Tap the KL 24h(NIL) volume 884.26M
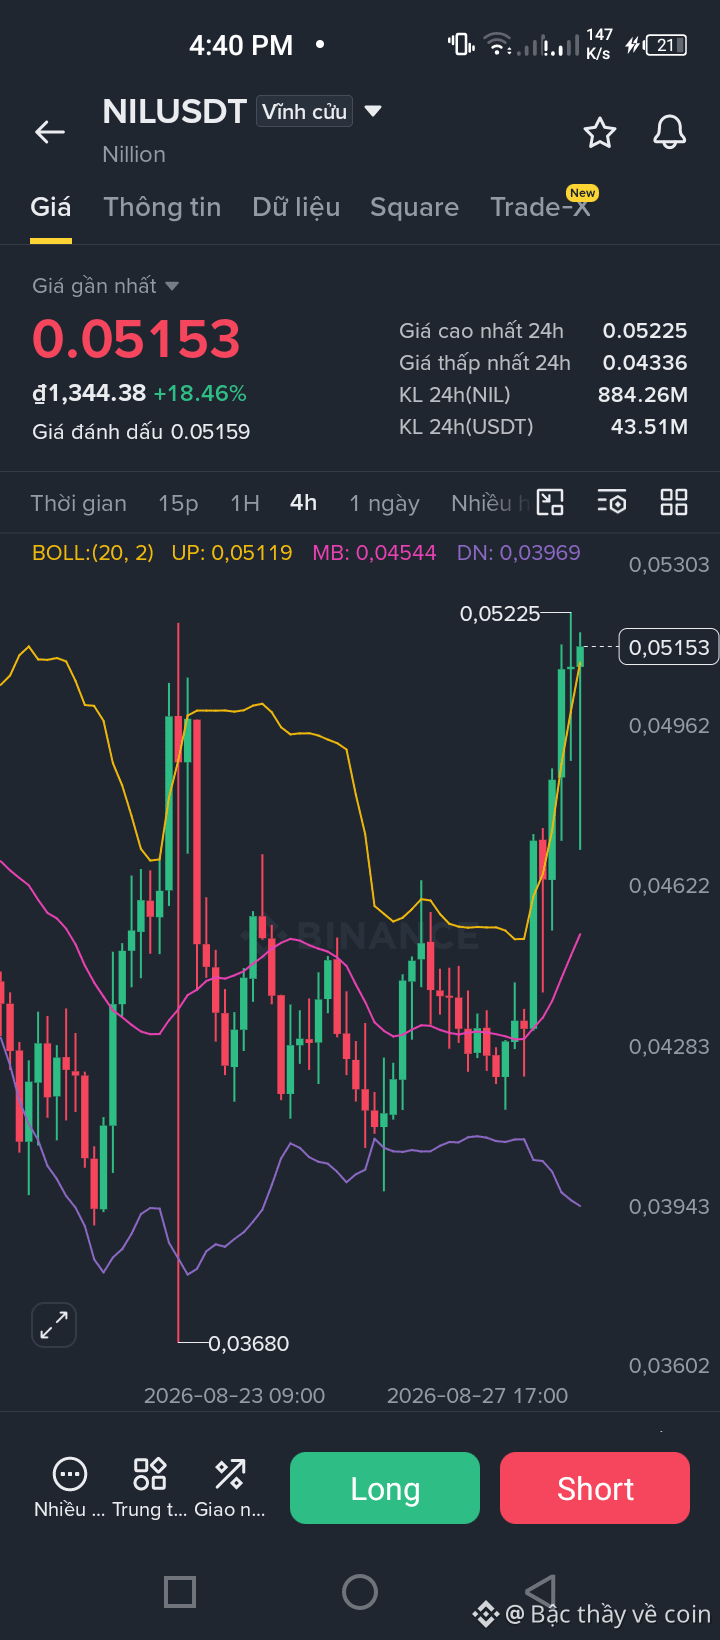Screen dimensions: 720x1640 point(643,395)
